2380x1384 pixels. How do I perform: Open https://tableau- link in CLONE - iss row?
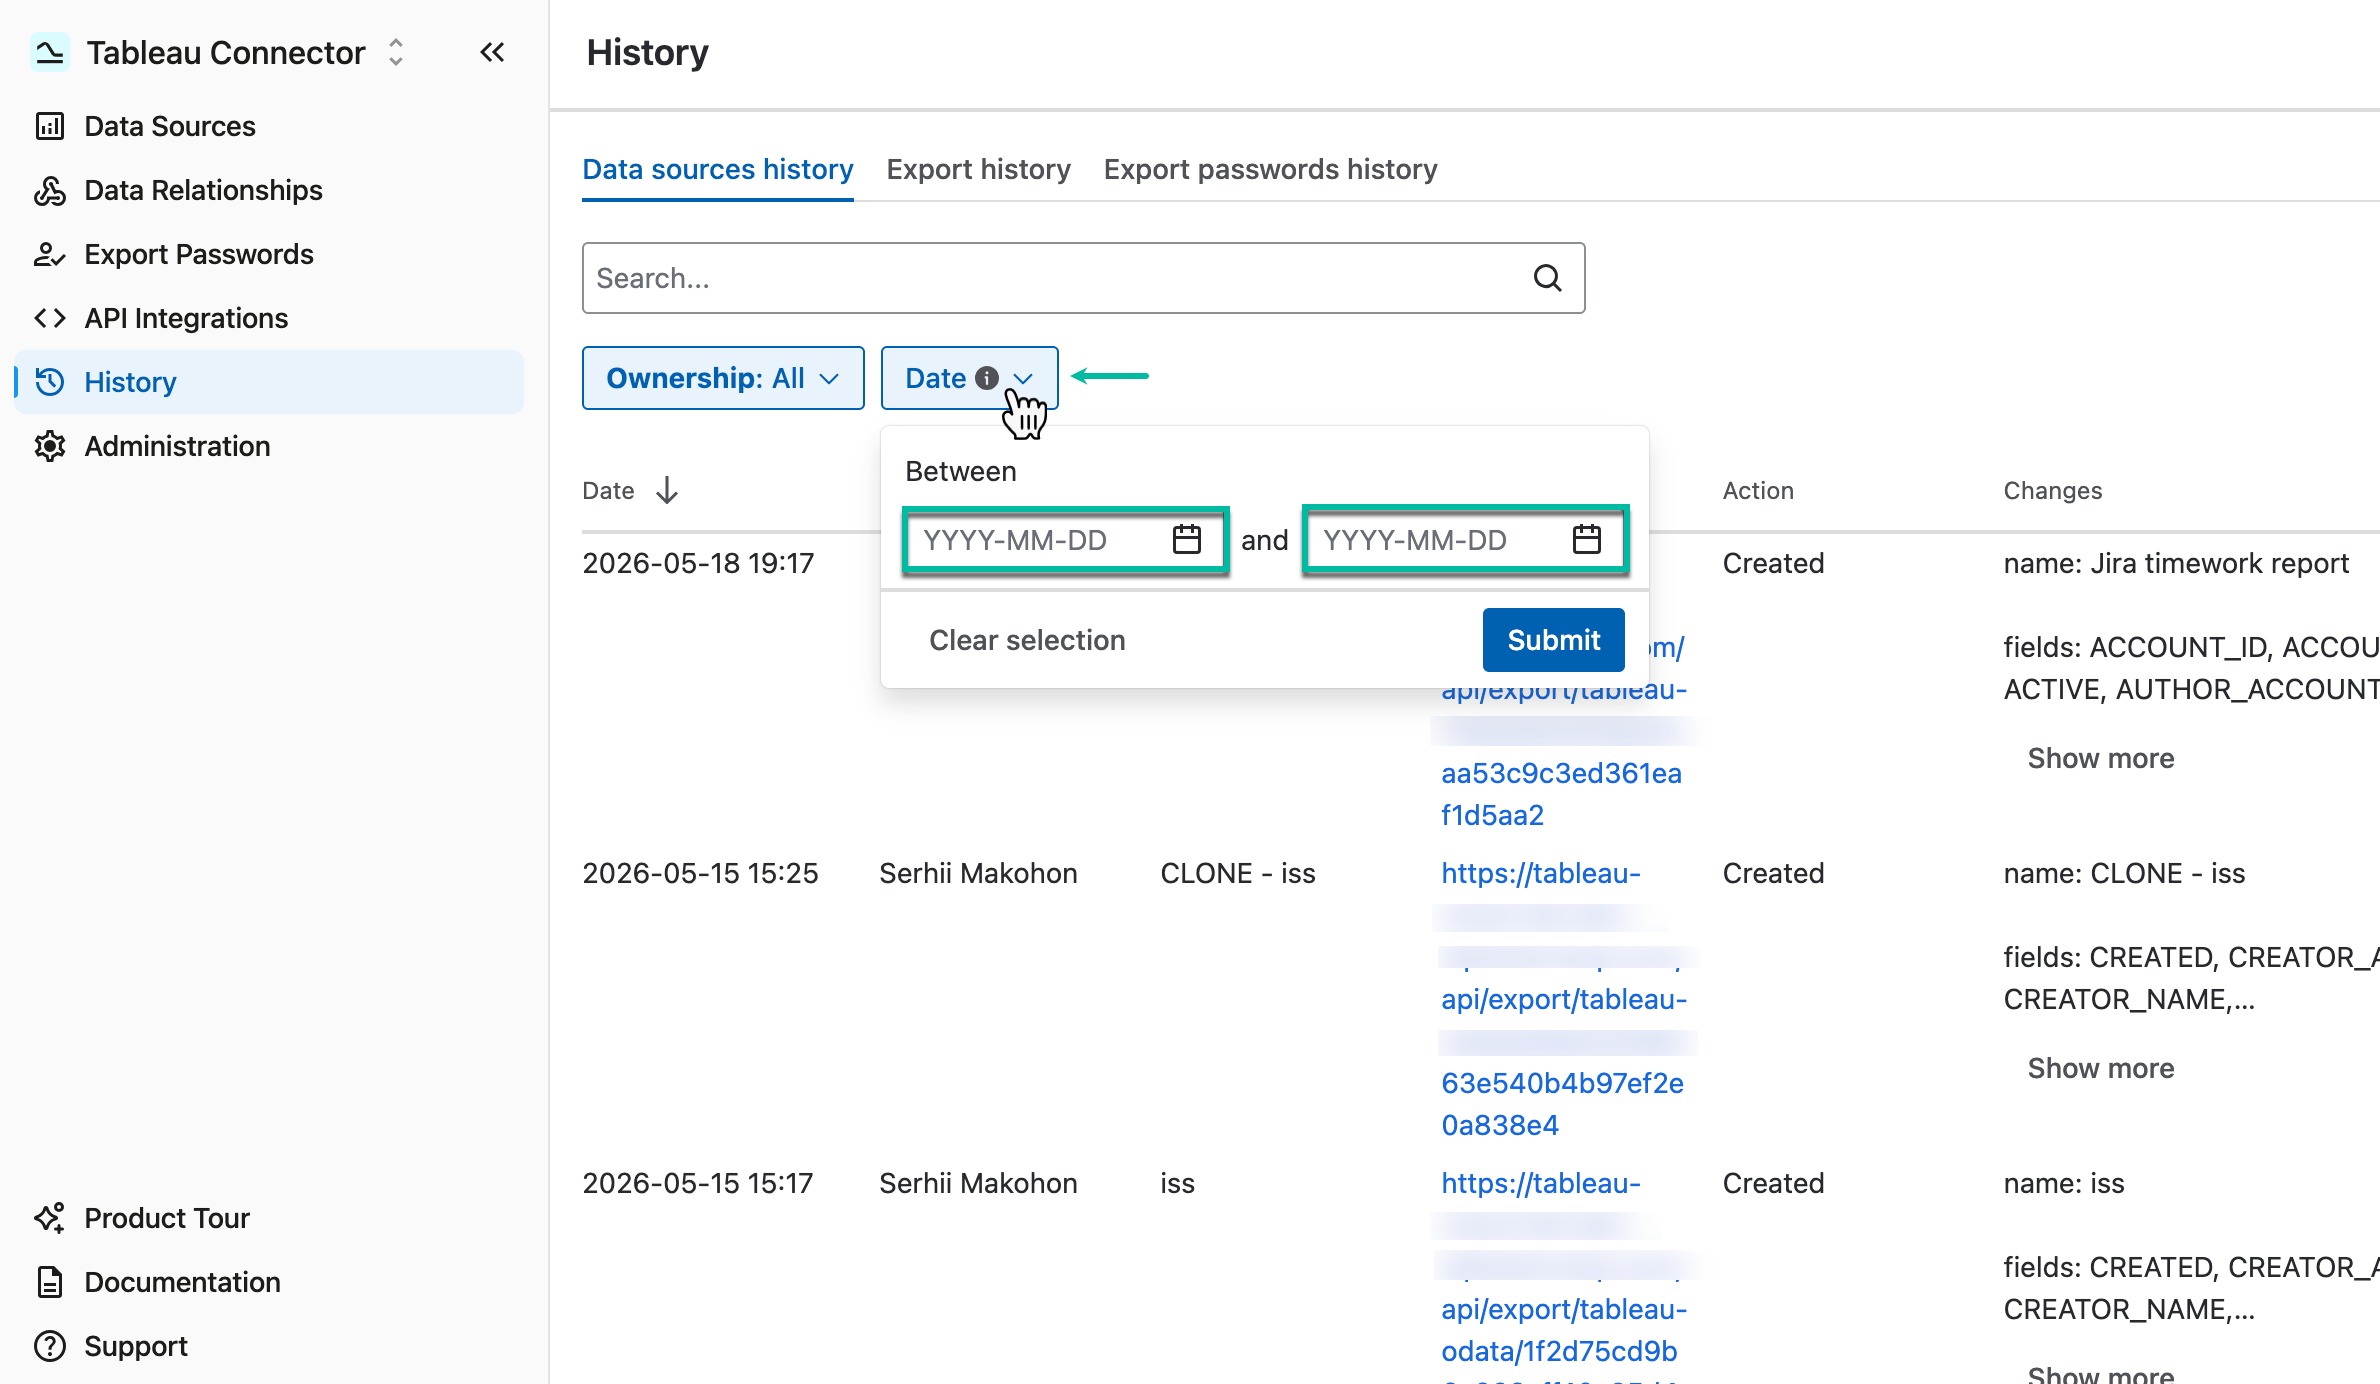coord(1540,873)
